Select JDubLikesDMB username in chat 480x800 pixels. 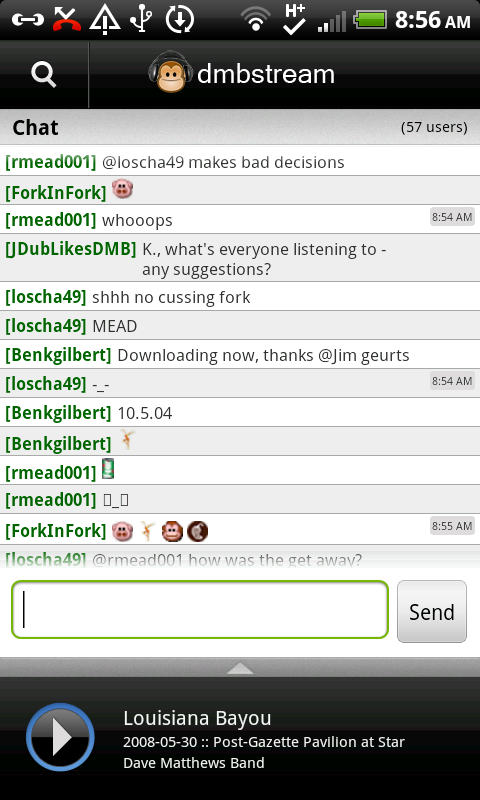tap(70, 249)
